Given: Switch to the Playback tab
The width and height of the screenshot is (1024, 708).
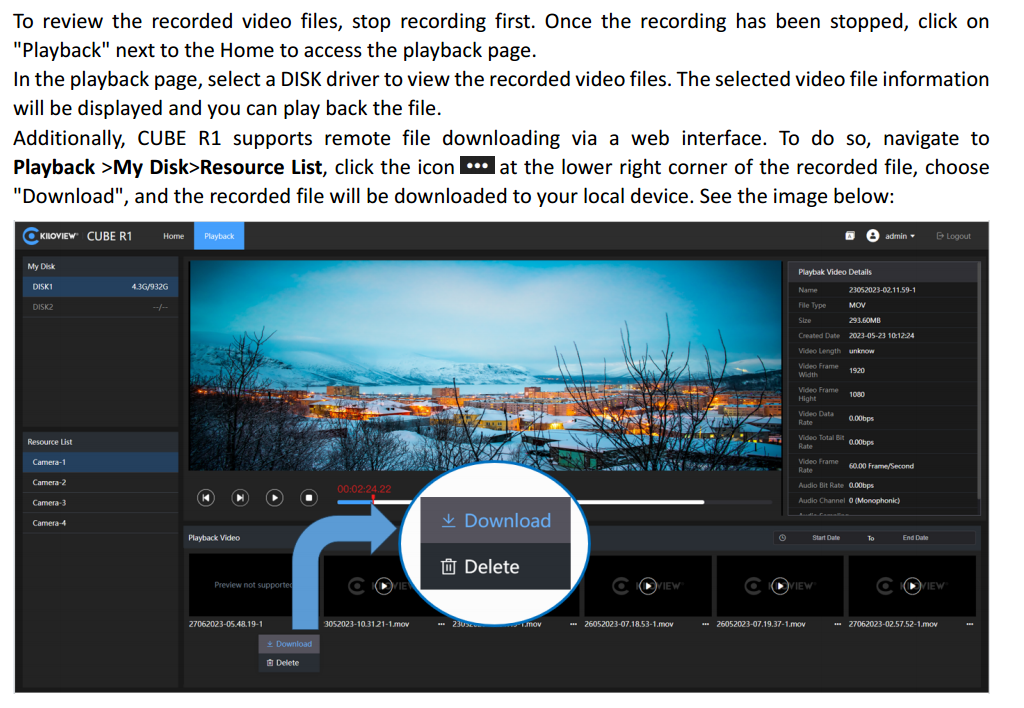Looking at the screenshot, I should (219, 236).
